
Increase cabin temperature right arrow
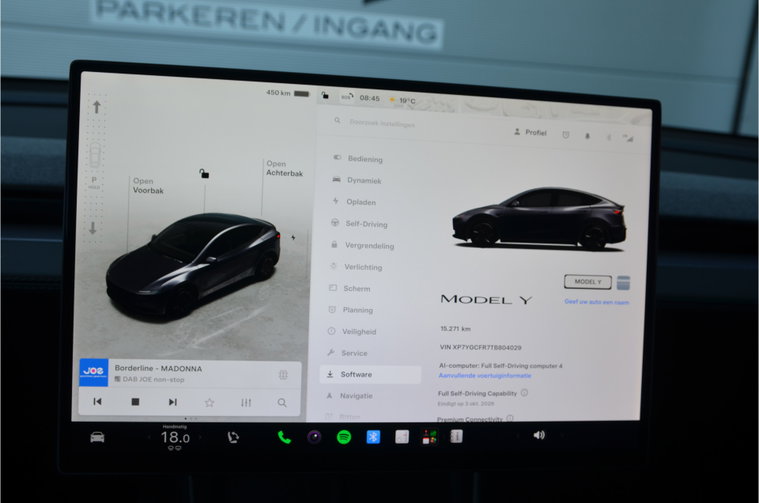point(200,437)
